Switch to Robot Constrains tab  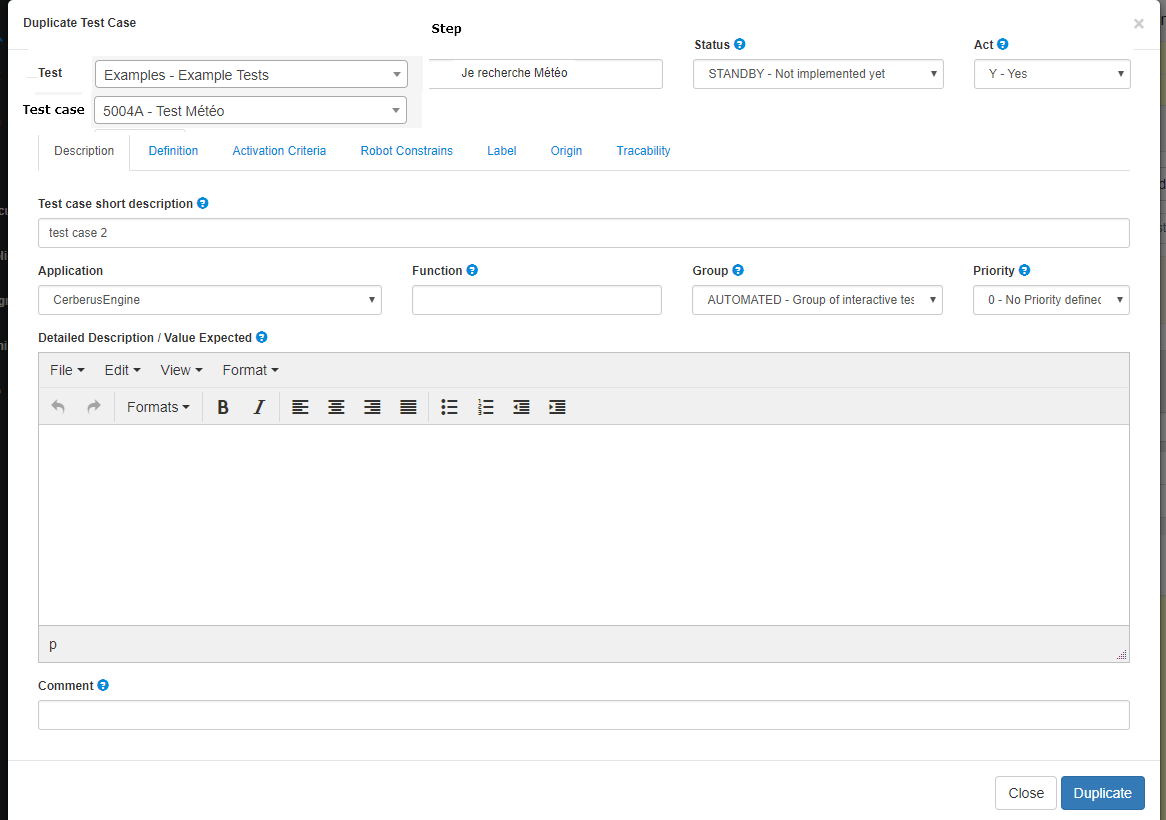[x=407, y=151]
